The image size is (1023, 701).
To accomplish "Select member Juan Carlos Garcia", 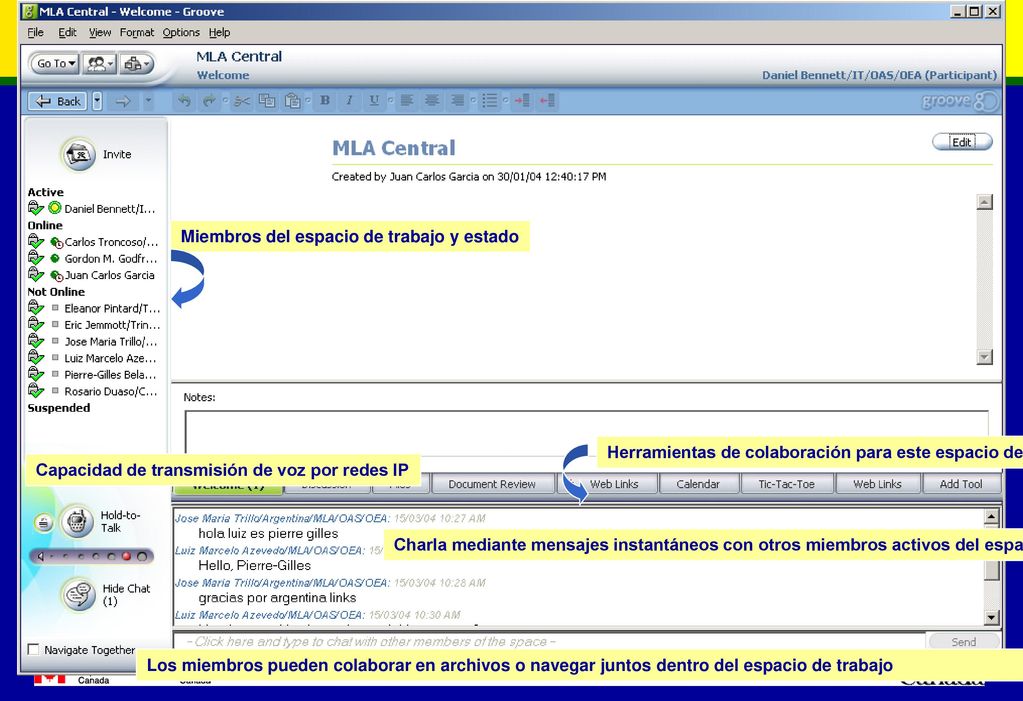I will pyautogui.click(x=109, y=275).
